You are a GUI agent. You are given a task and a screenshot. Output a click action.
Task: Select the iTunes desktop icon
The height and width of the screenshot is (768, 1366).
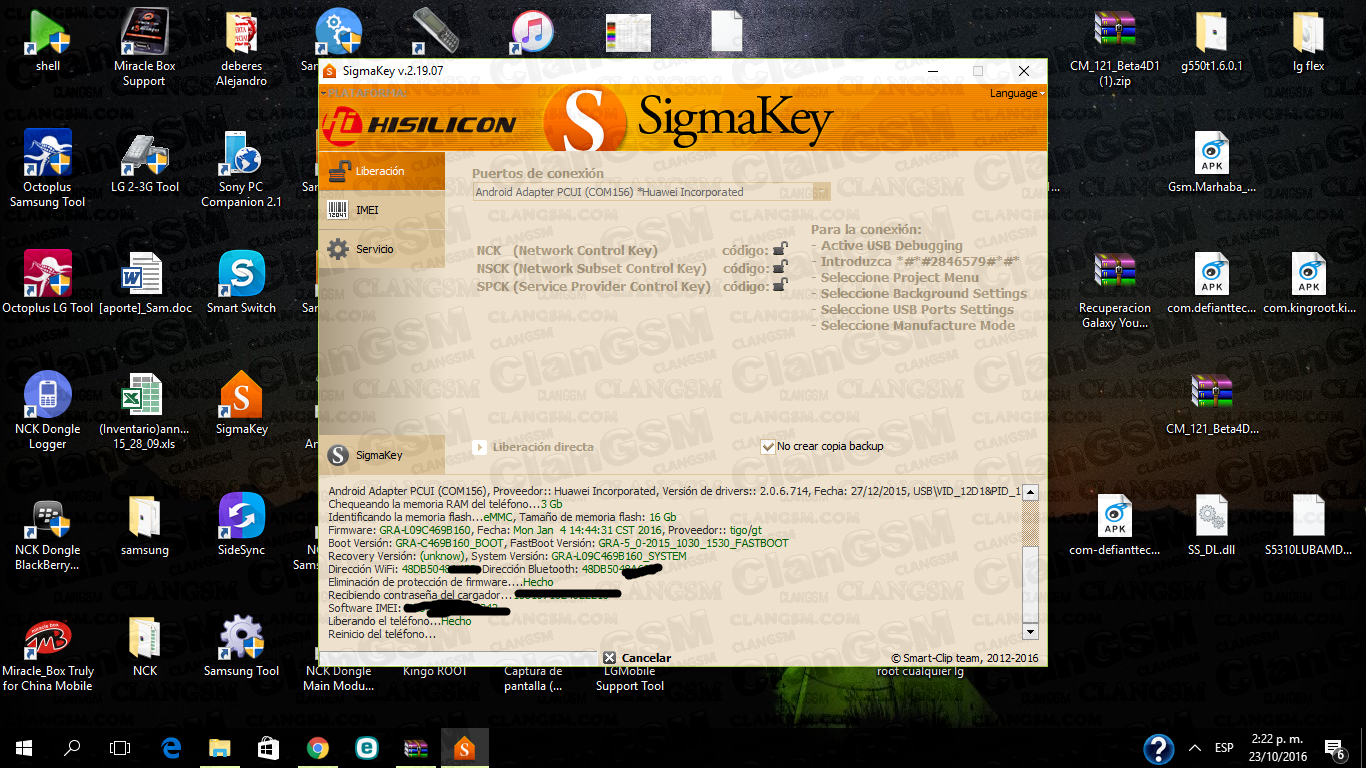tap(532, 32)
